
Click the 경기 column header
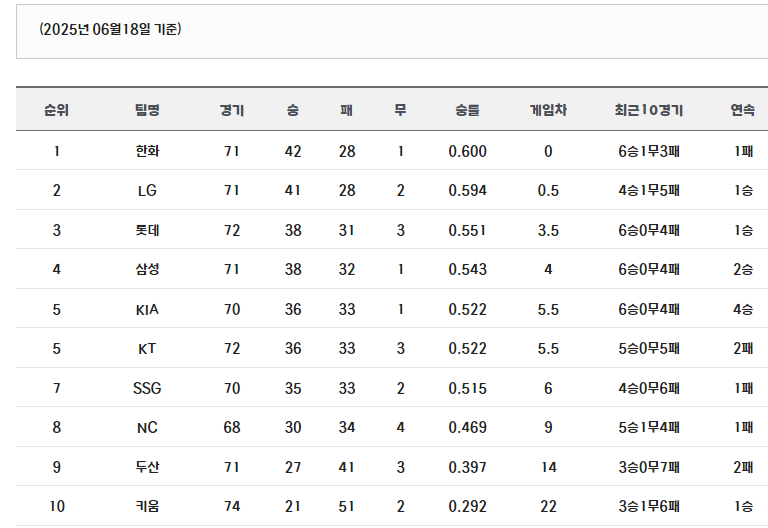(x=232, y=110)
